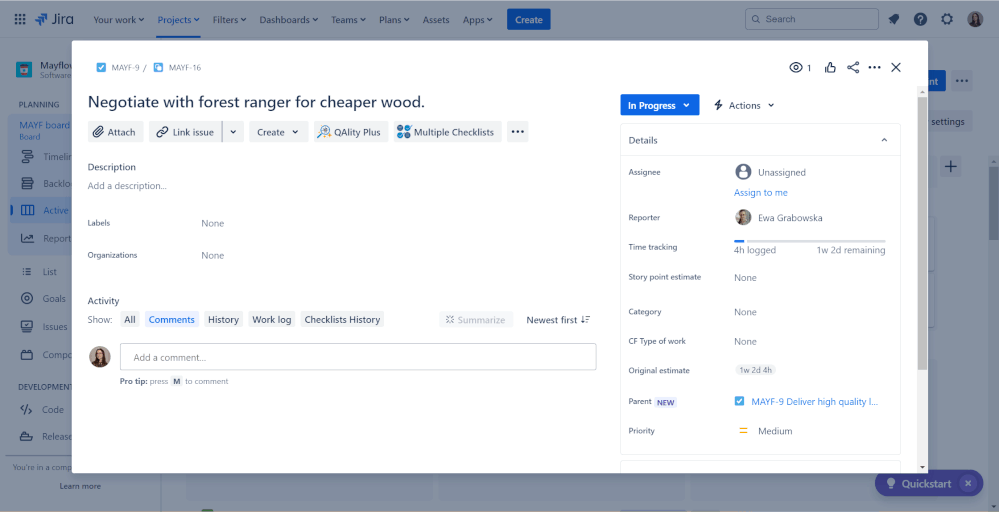Open QAlity Plus app
The image size is (999, 512).
tap(350, 132)
